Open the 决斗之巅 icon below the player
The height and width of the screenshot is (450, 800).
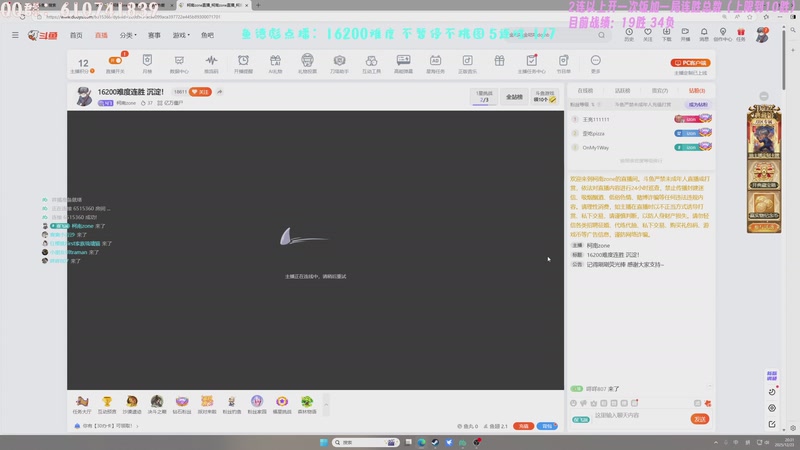(x=157, y=404)
